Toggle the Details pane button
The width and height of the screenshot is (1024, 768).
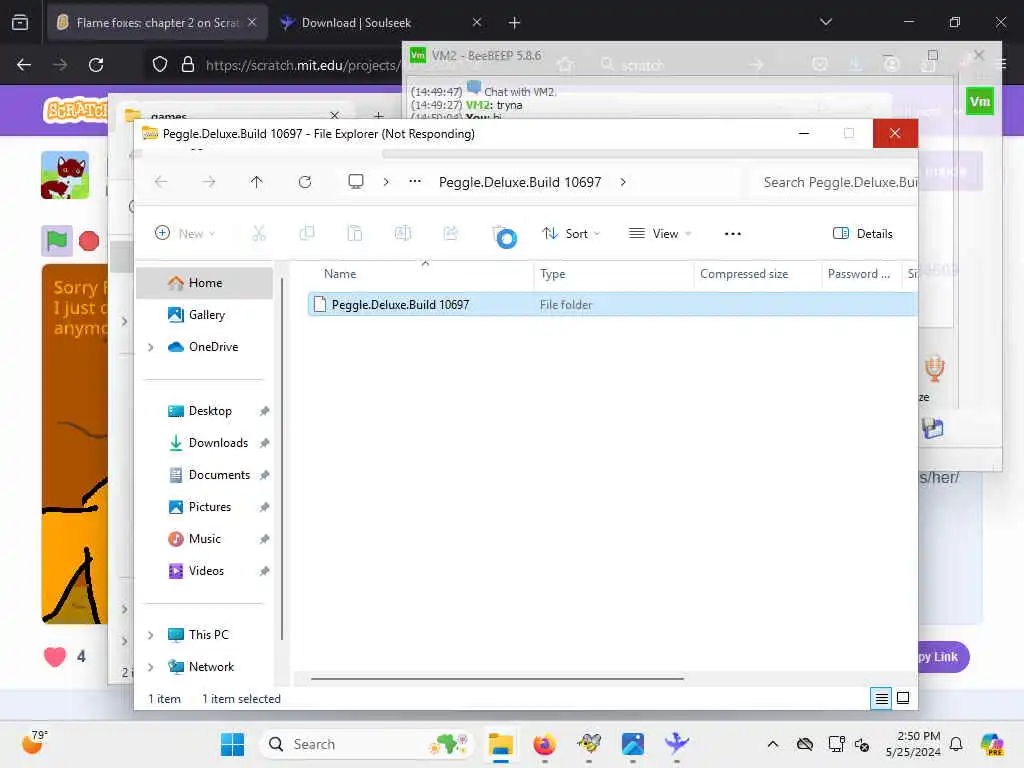862,233
